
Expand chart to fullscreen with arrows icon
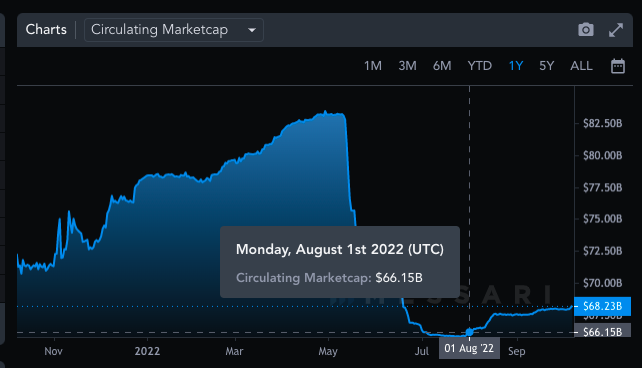[x=616, y=30]
